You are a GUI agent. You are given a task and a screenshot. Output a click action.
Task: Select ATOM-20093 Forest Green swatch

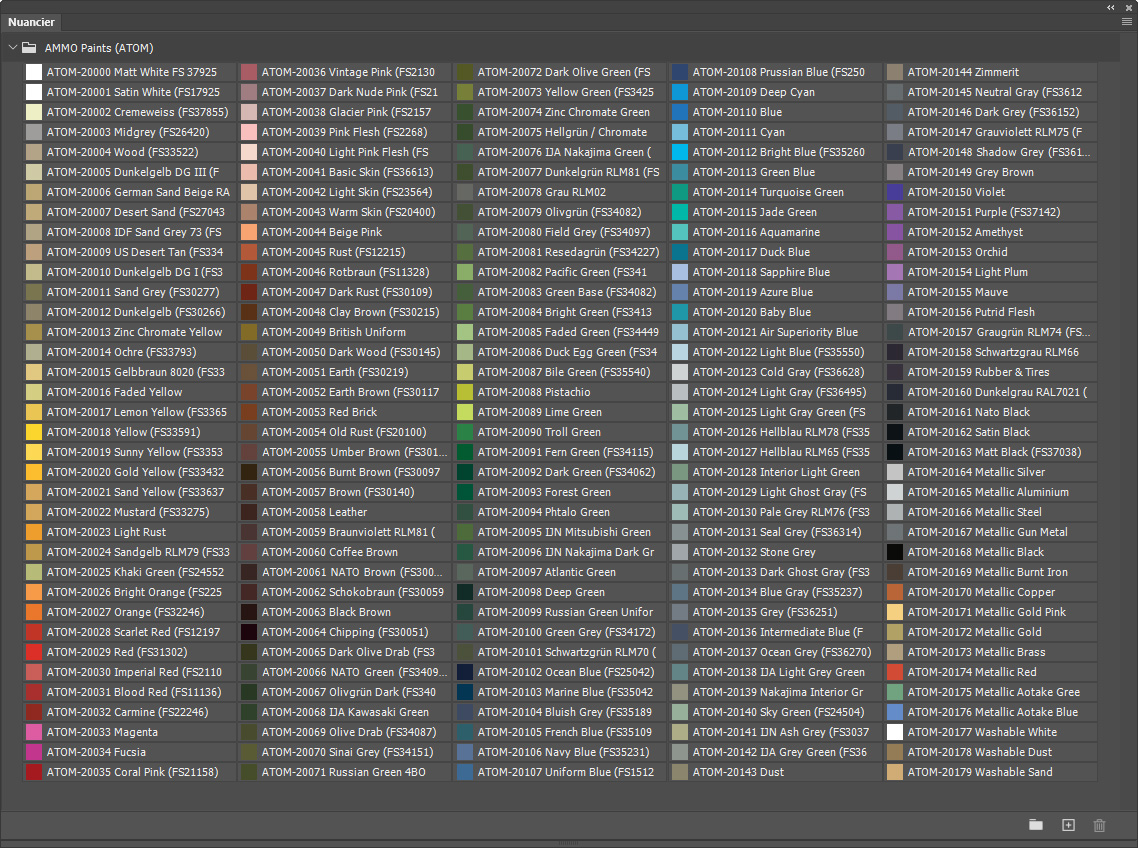click(x=465, y=492)
